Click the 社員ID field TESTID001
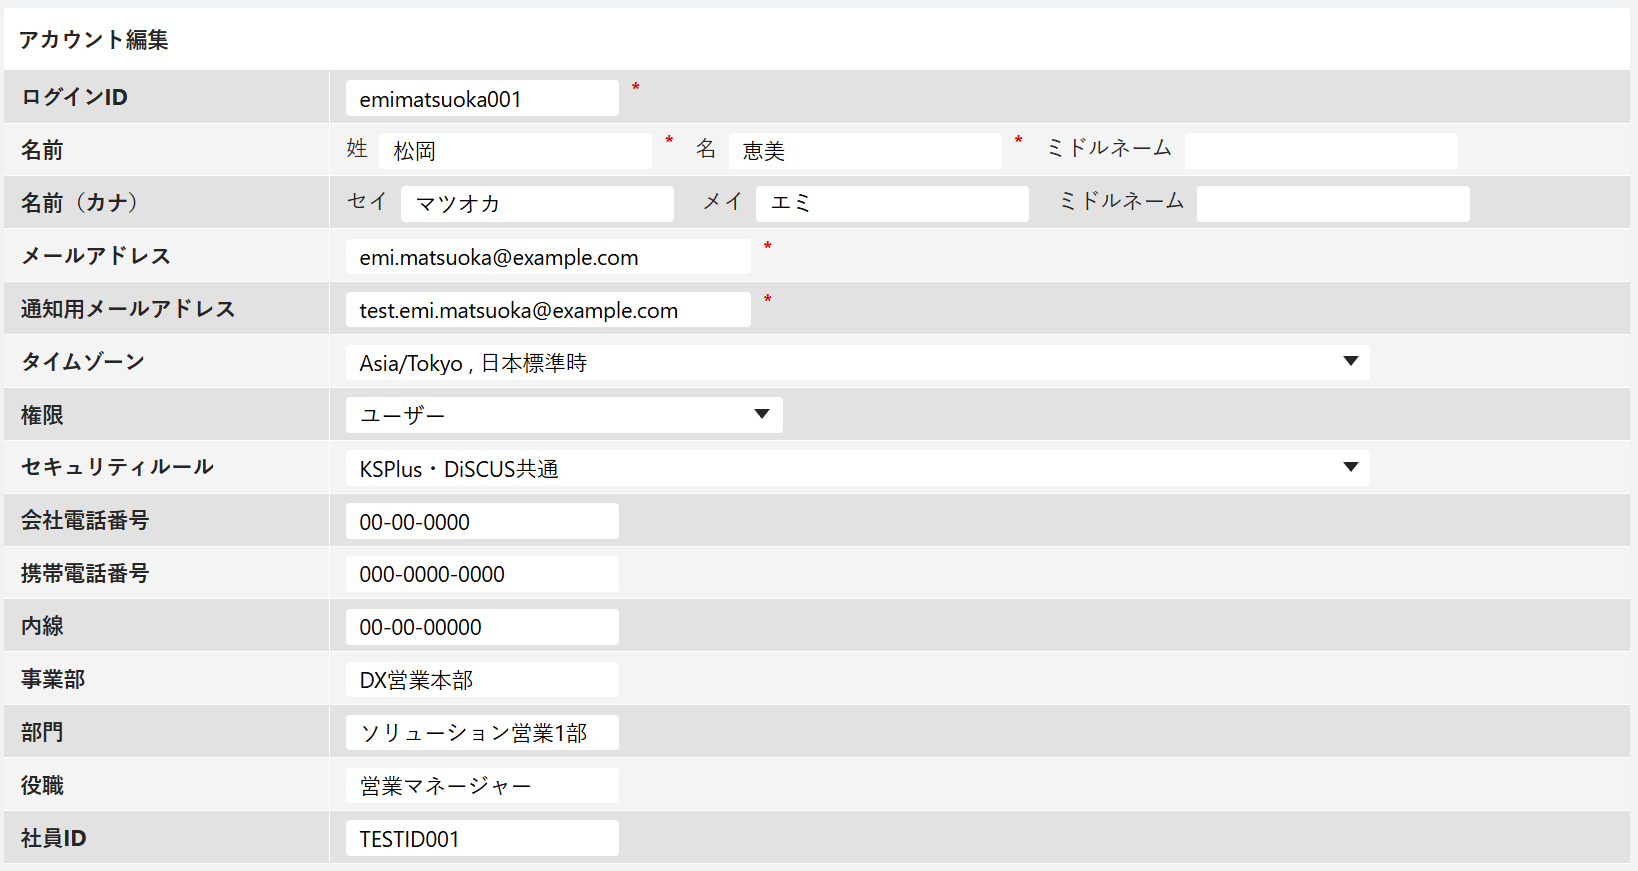Screen dimensions: 1638x871 (482, 838)
